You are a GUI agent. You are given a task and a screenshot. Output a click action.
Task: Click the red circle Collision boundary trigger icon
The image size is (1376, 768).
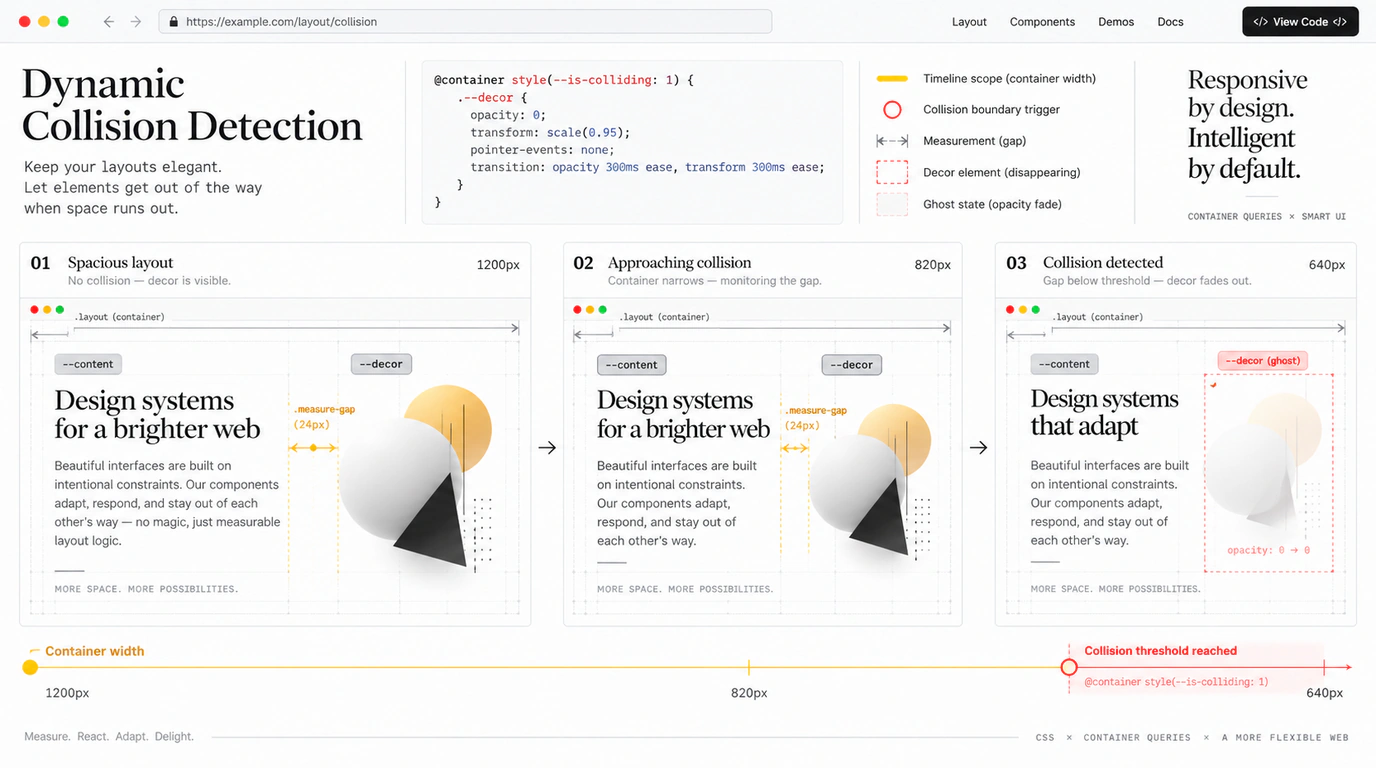892,109
